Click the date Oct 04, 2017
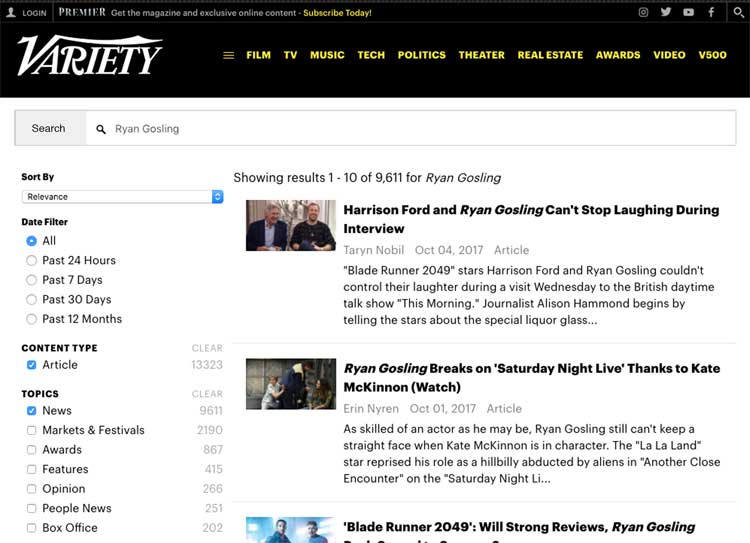The height and width of the screenshot is (543, 750). (449, 250)
